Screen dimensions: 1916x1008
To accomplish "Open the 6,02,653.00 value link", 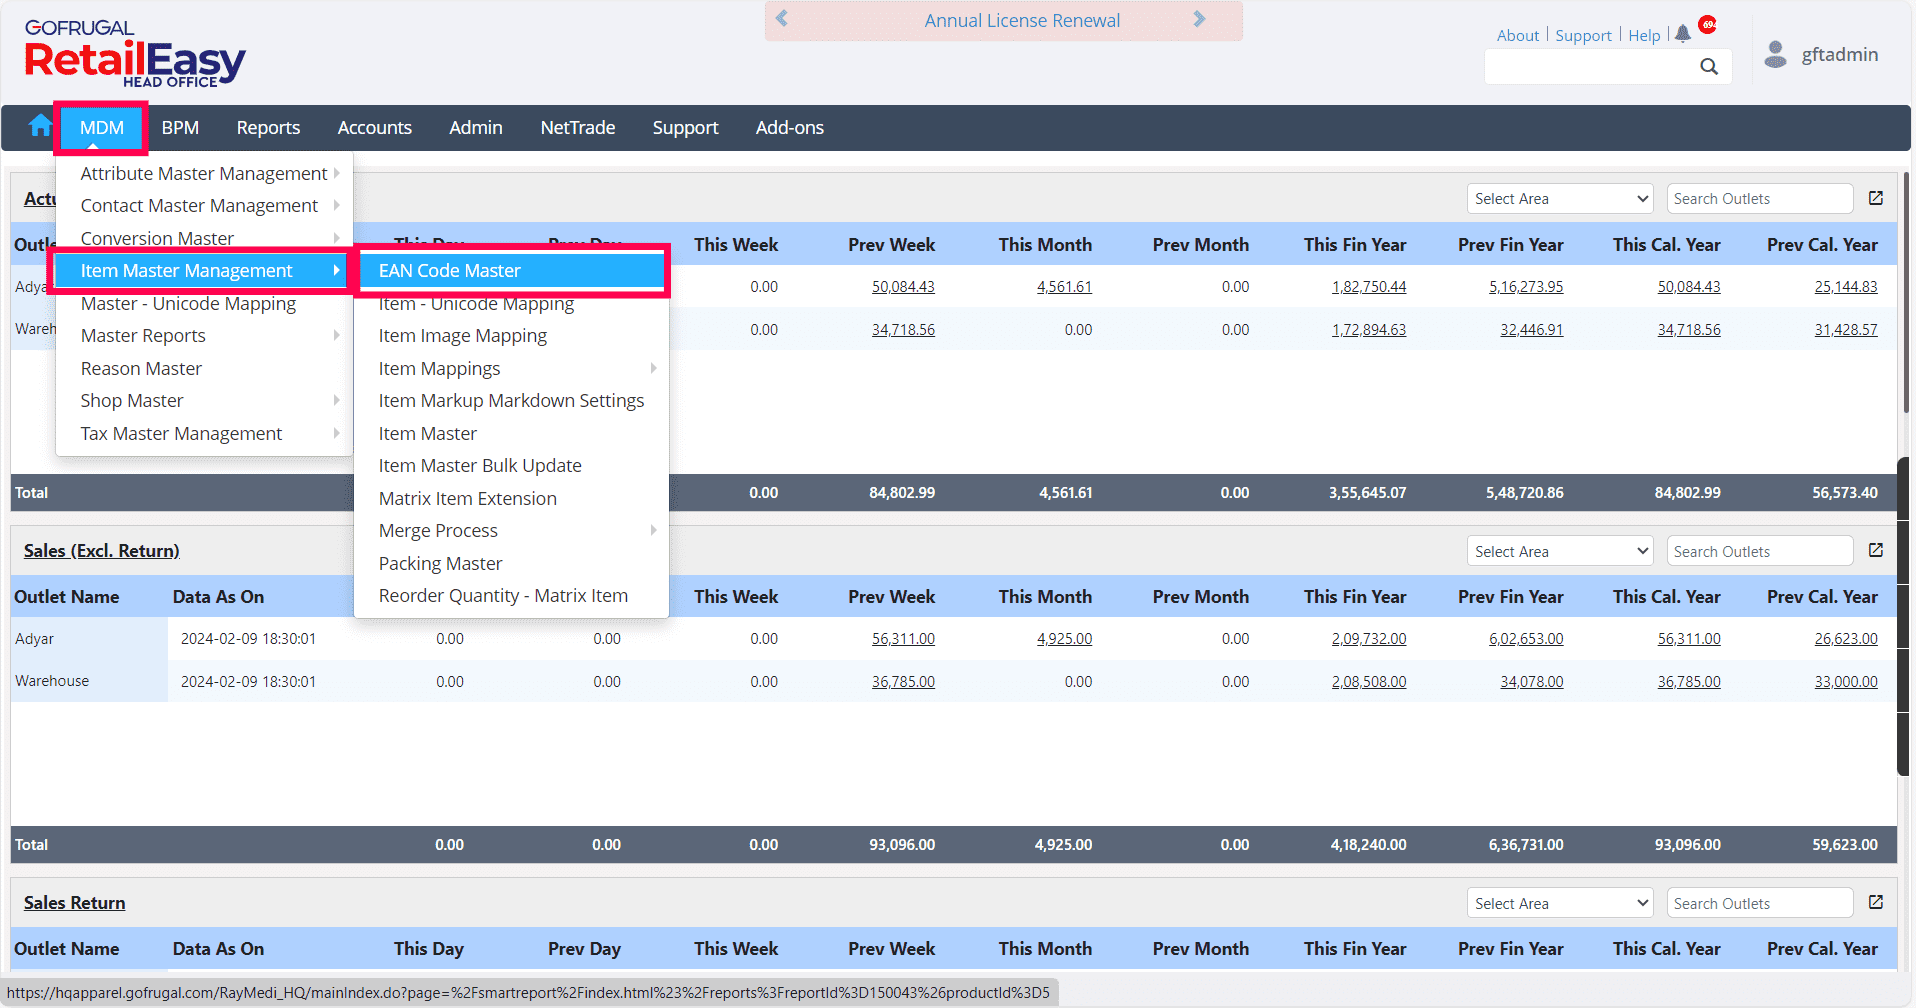I will tap(1526, 638).
